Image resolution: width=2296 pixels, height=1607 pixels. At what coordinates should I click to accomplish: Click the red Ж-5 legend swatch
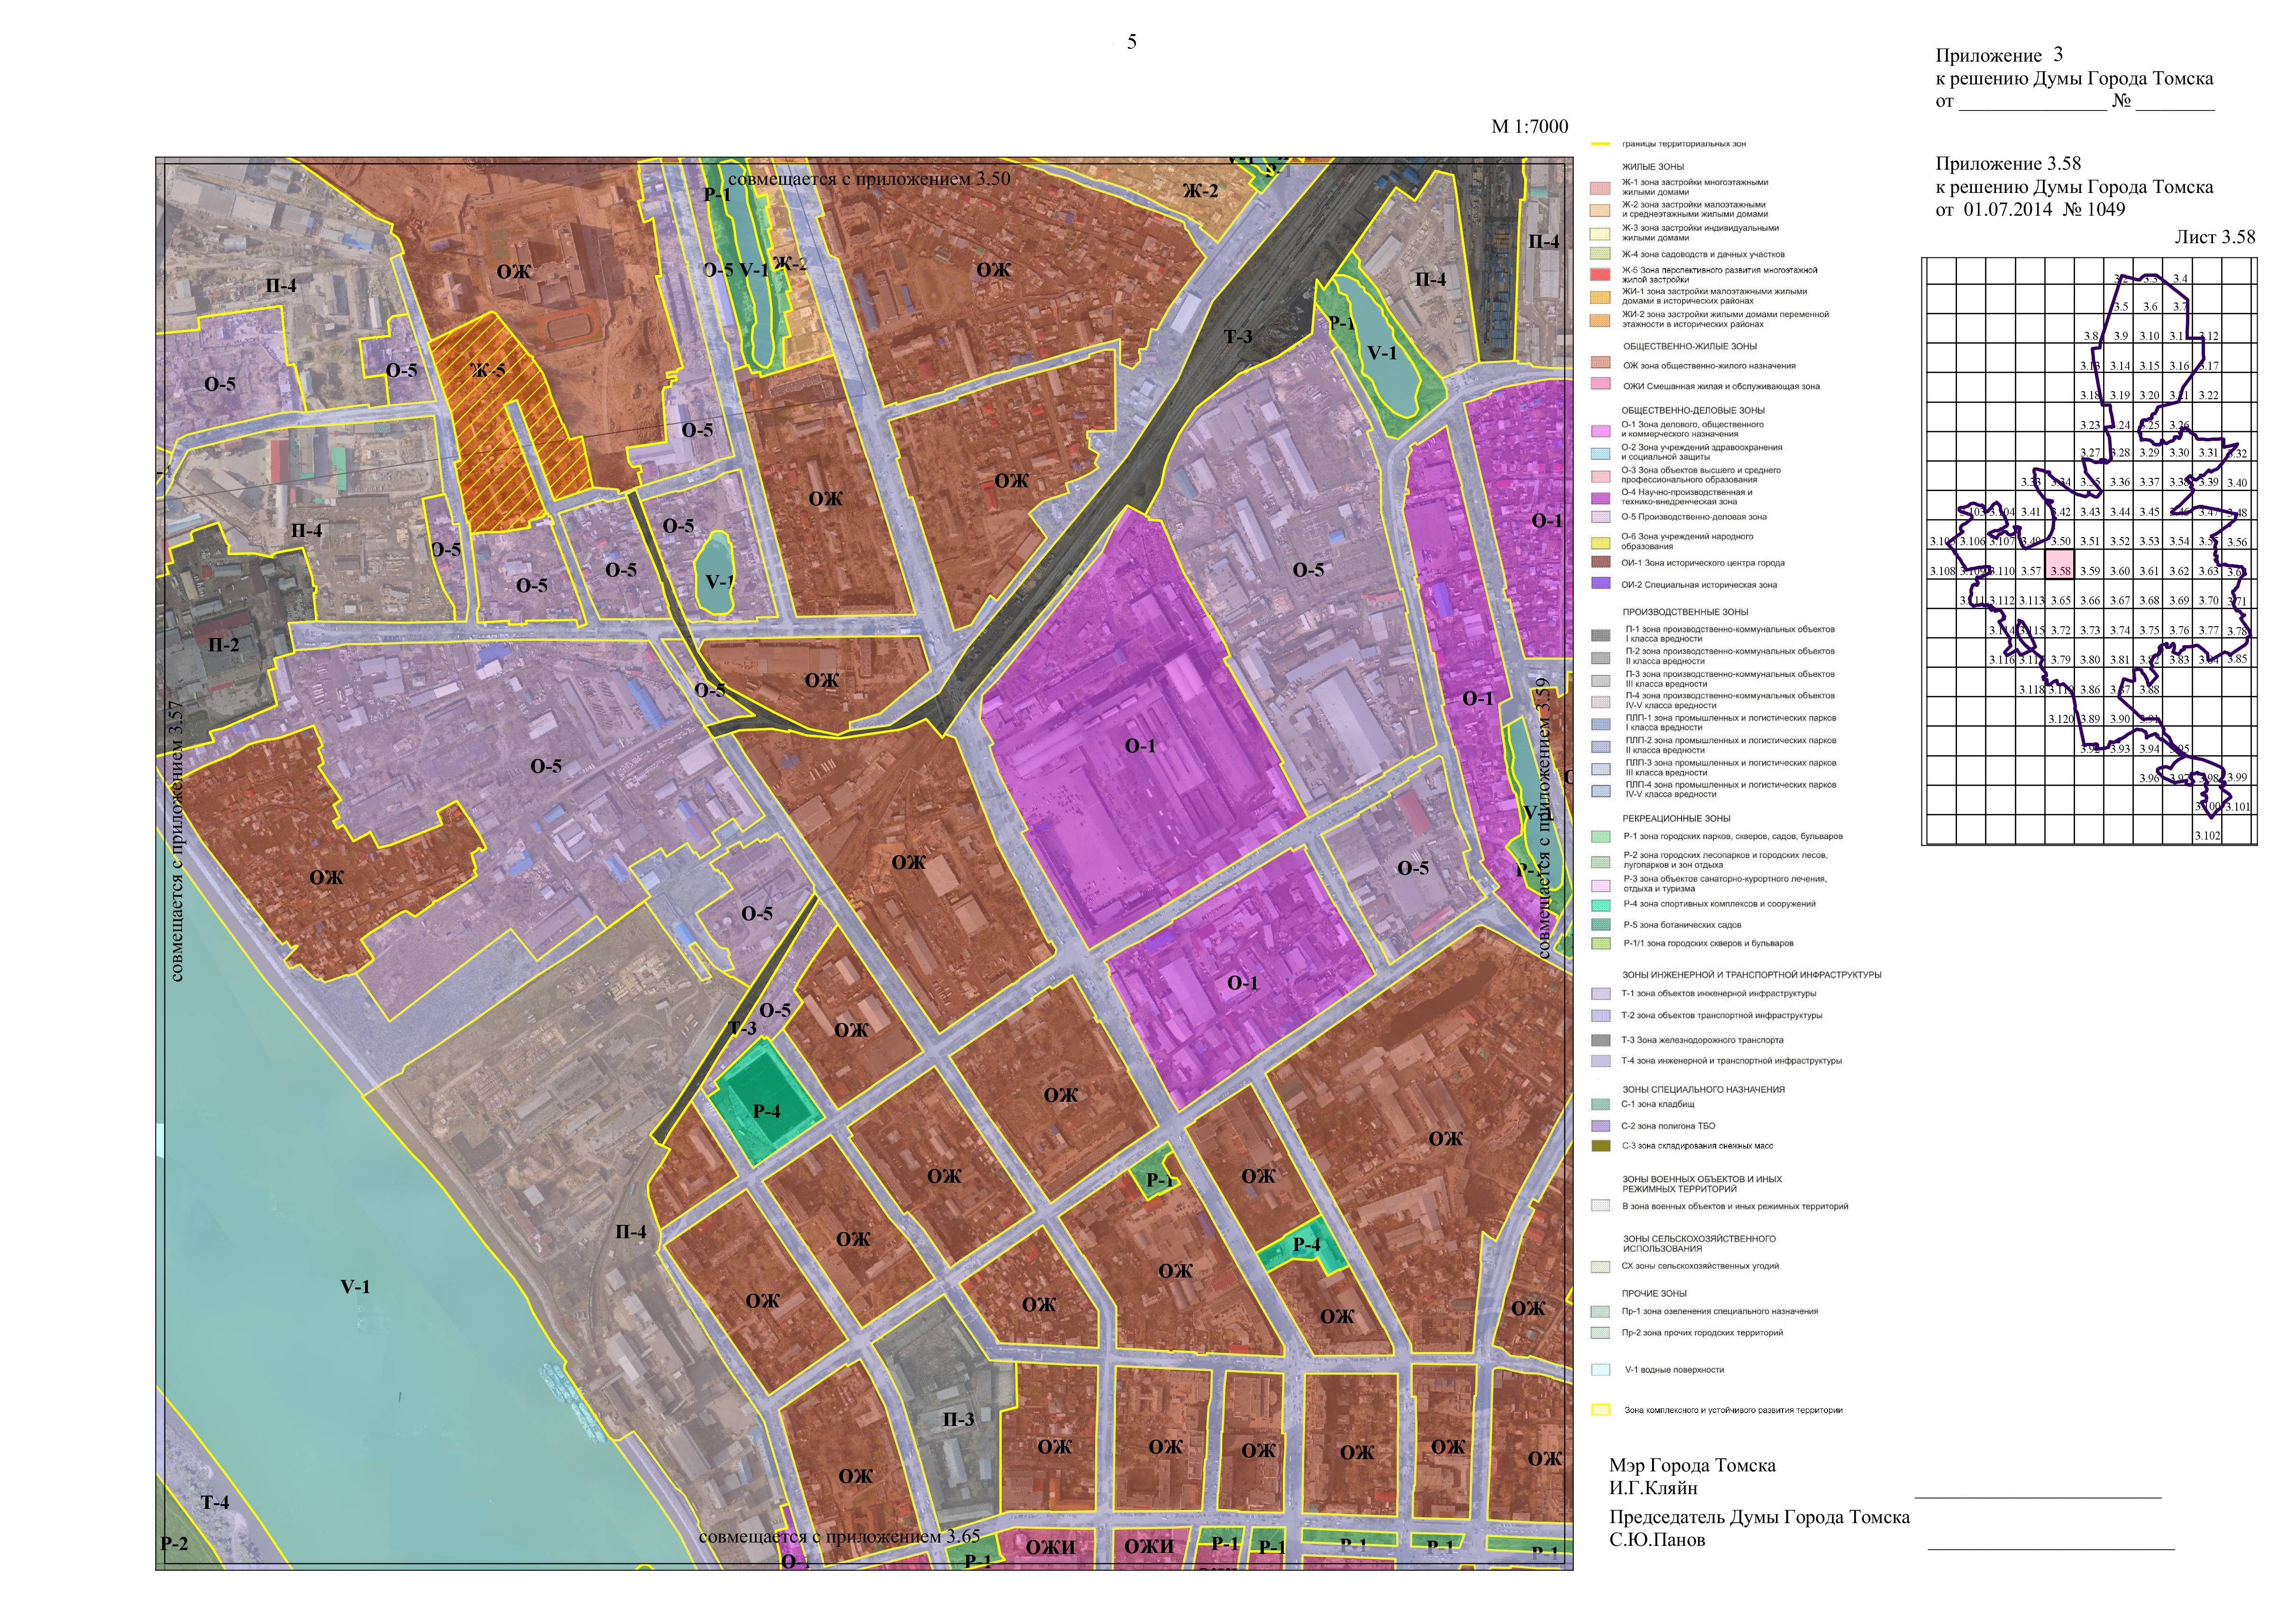pos(1600,274)
